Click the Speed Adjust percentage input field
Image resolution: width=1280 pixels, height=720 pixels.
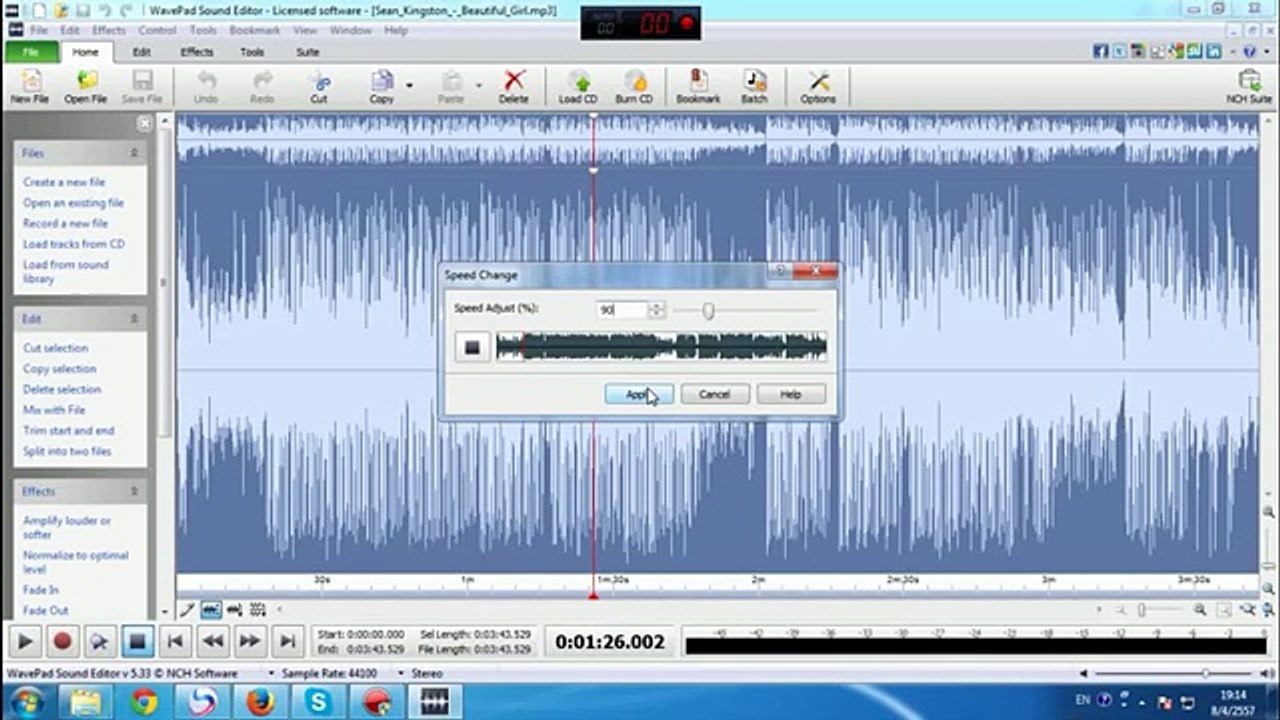click(622, 310)
